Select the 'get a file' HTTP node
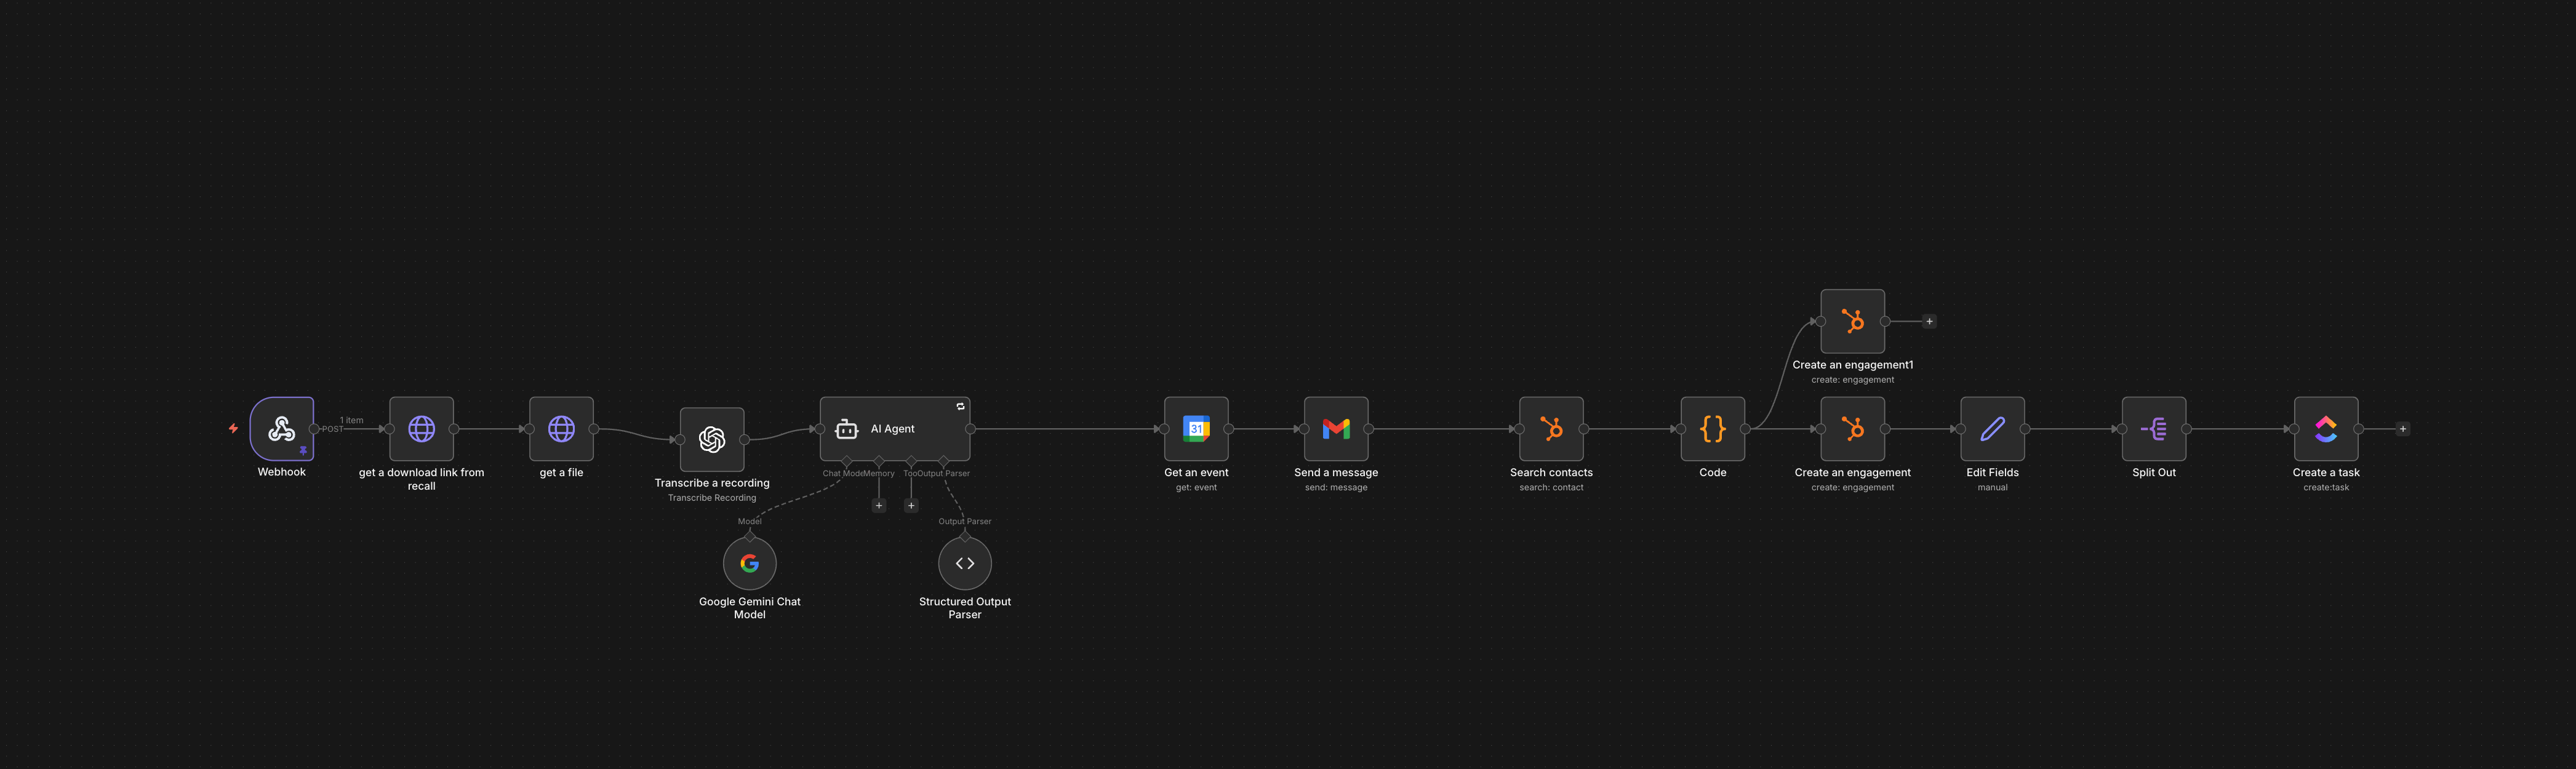The image size is (2576, 769). tap(561, 429)
